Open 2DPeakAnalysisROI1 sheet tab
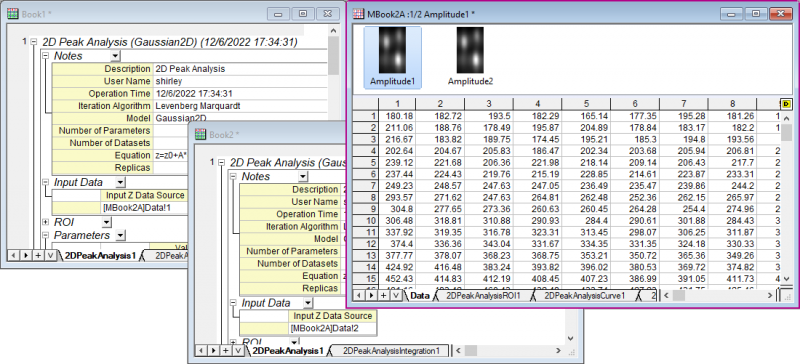The width and height of the screenshot is (800, 364). click(483, 296)
